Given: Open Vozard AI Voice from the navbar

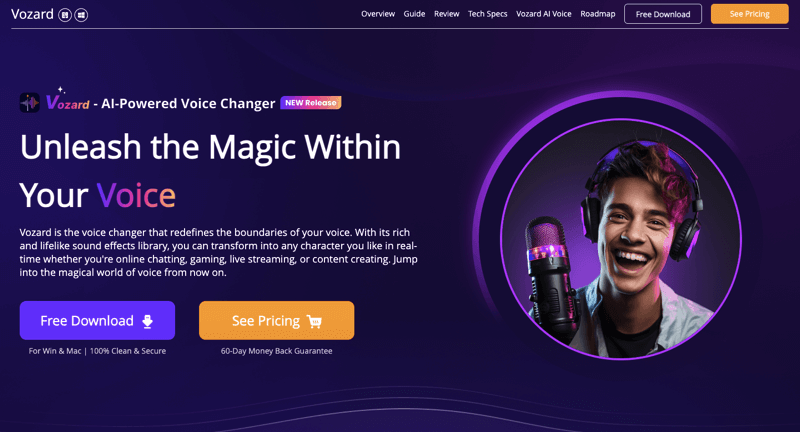Looking at the screenshot, I should [544, 14].
